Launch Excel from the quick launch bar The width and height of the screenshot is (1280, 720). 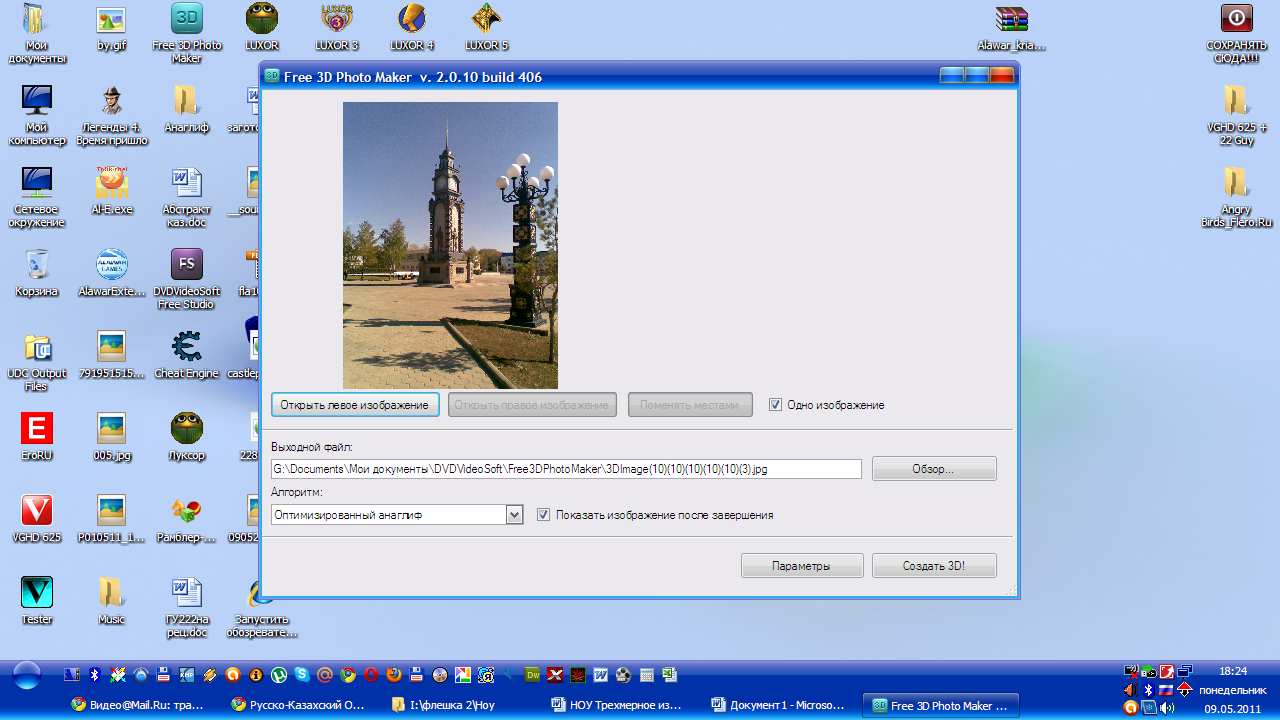[x=669, y=675]
